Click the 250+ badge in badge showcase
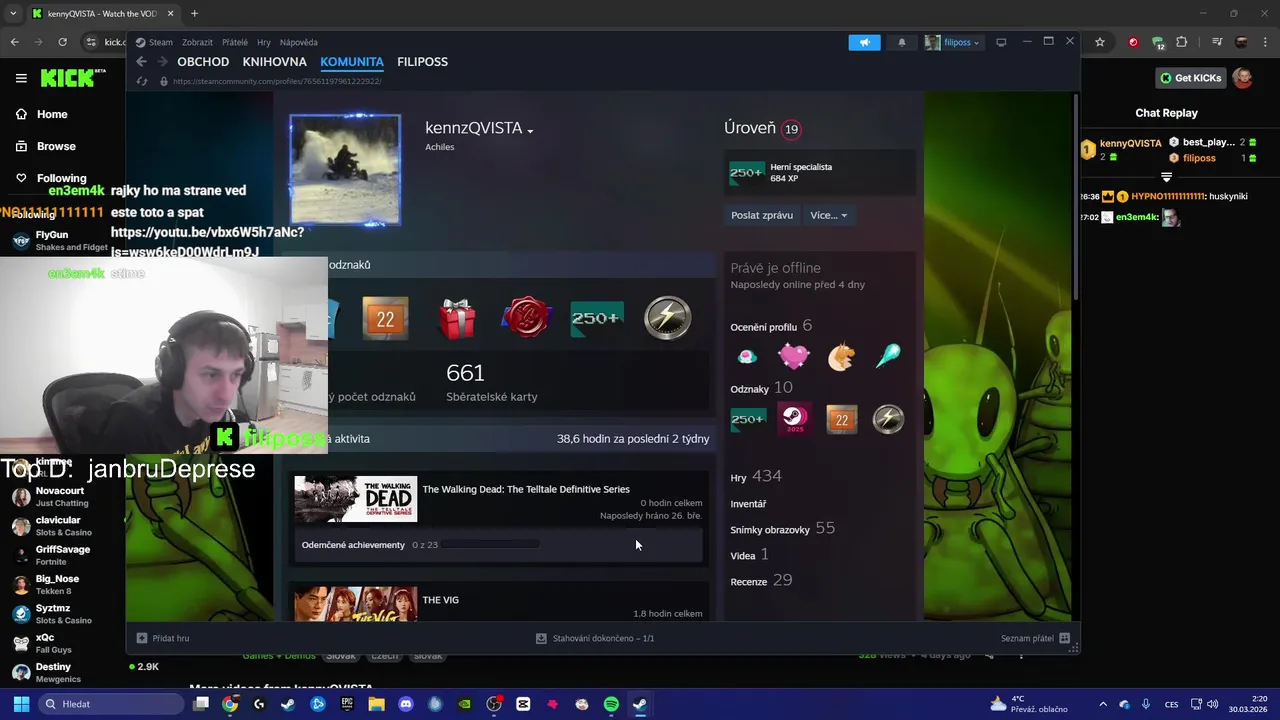The height and width of the screenshot is (720, 1280). tap(597, 319)
